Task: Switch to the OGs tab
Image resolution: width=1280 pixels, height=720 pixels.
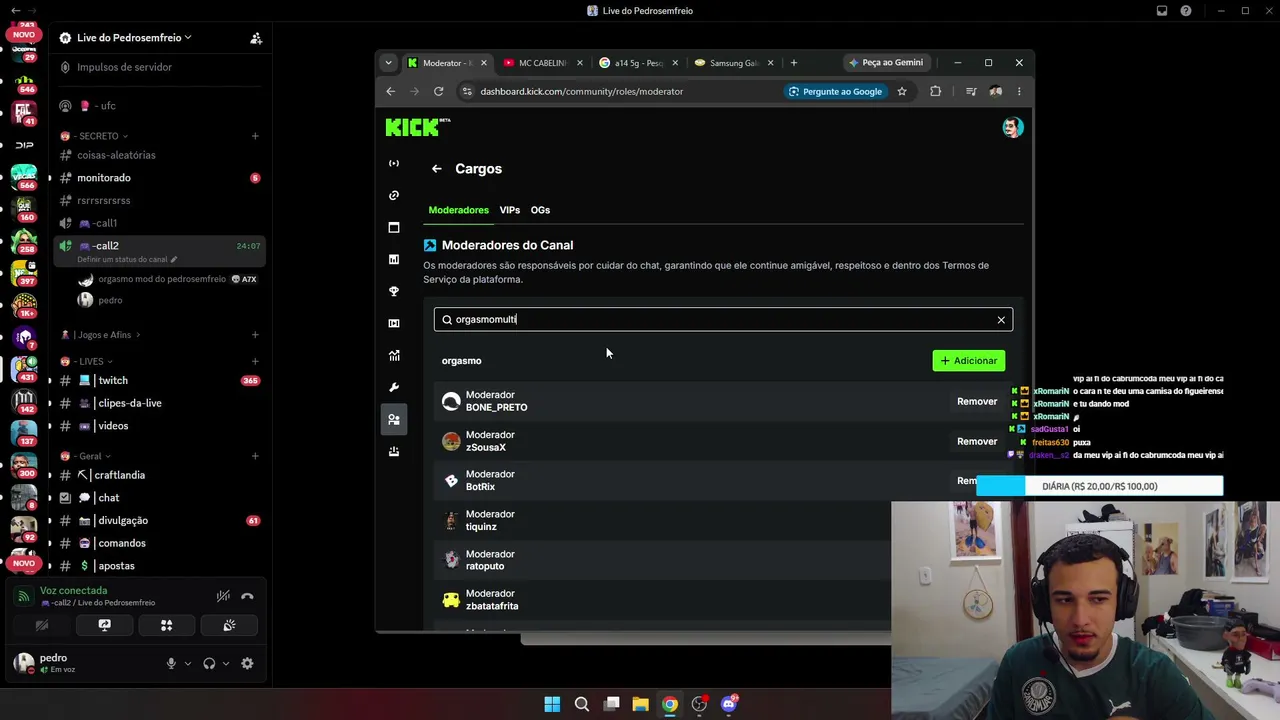Action: 540,210
